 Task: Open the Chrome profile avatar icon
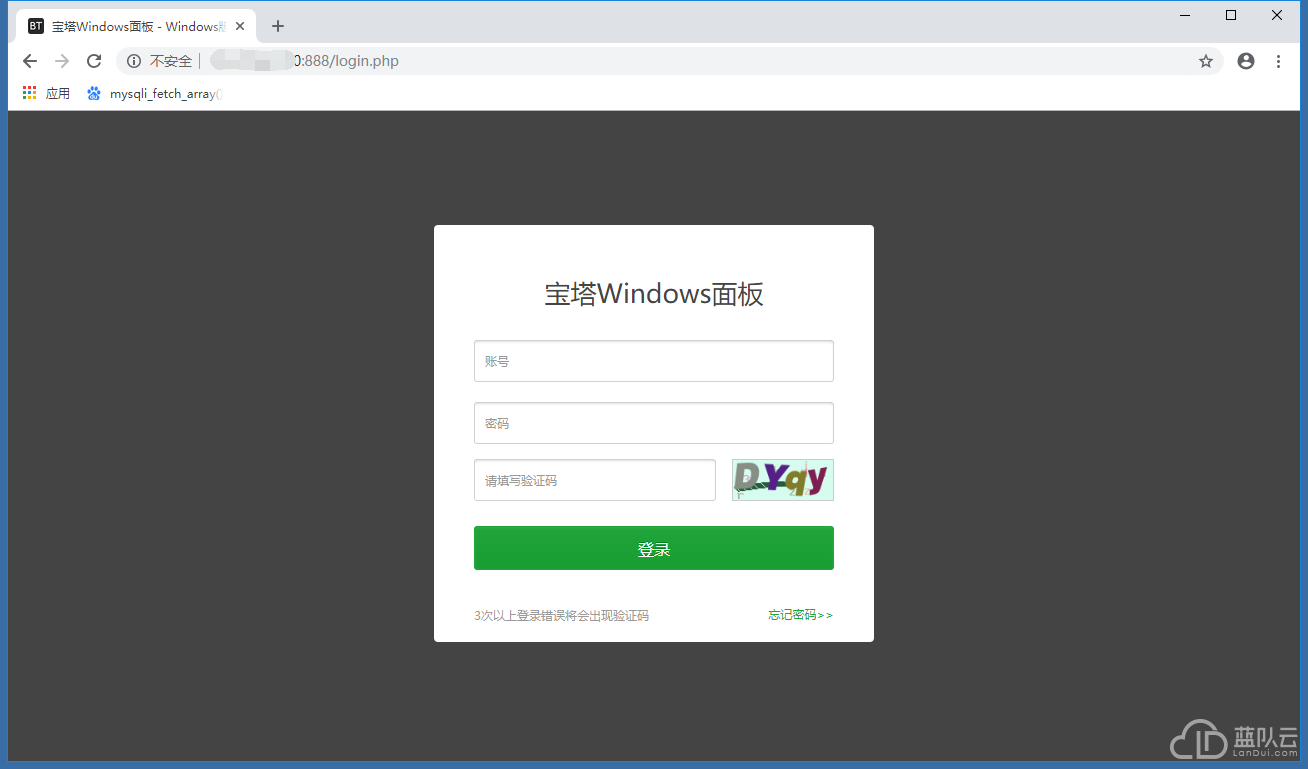pos(1246,61)
